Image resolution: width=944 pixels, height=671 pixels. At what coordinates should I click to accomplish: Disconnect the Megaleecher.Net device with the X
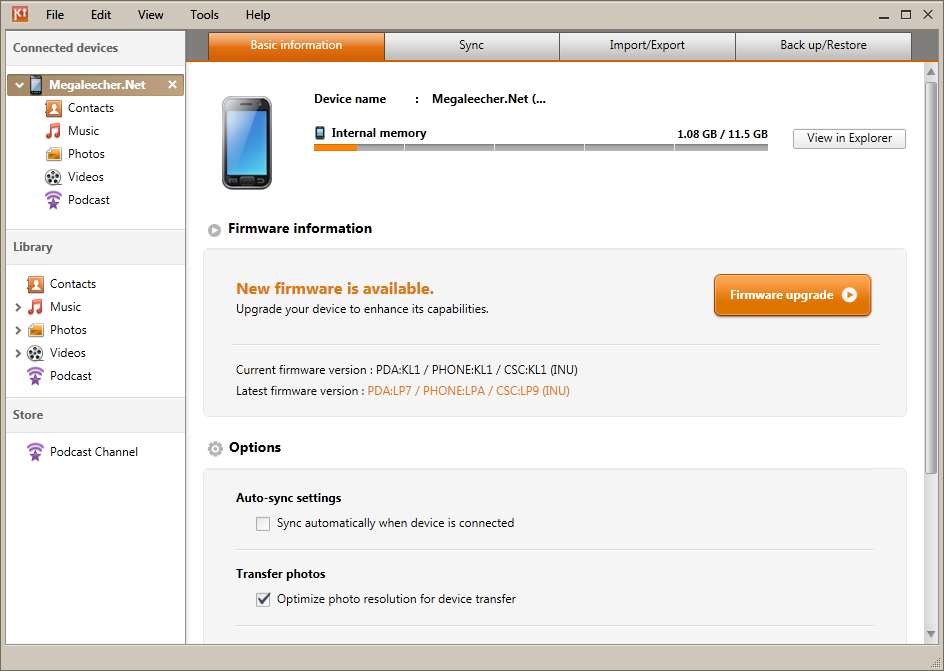tap(172, 84)
